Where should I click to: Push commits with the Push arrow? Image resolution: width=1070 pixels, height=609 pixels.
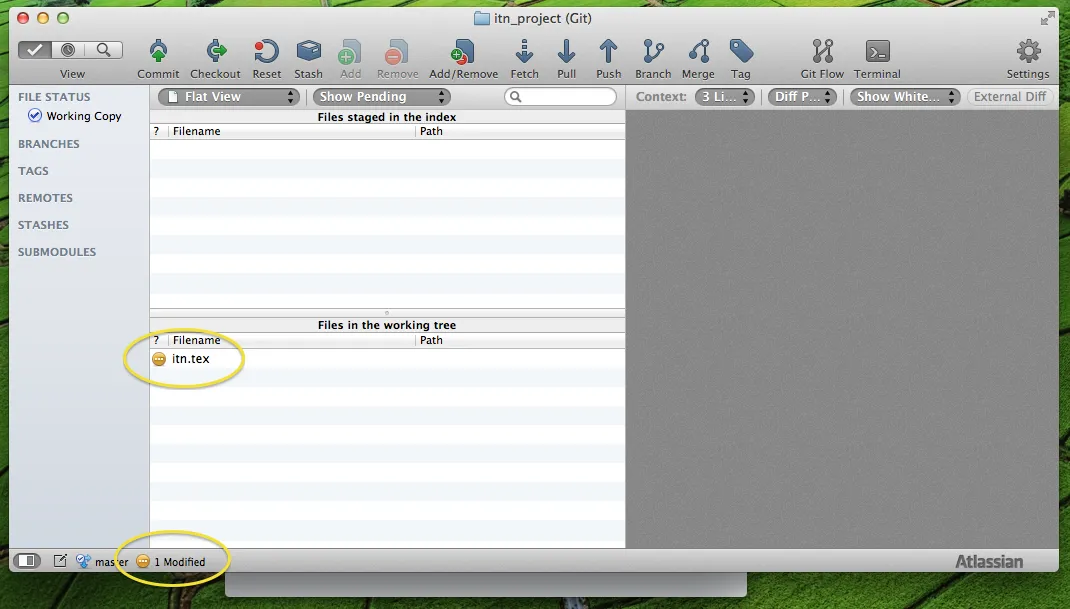[608, 52]
